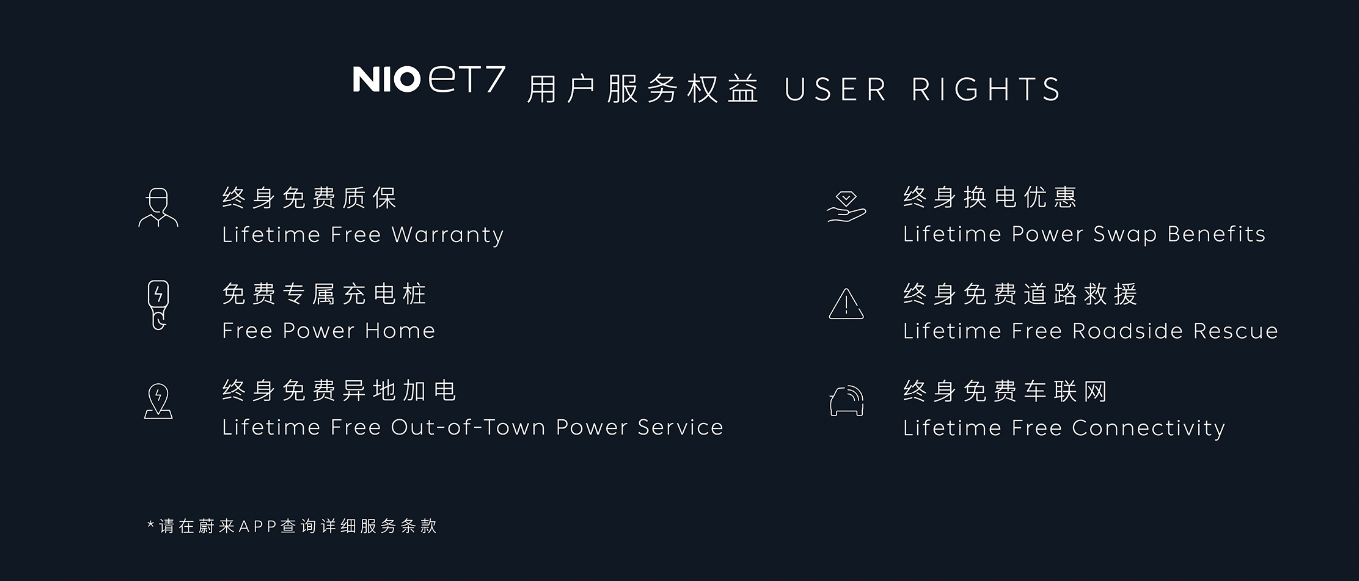The width and height of the screenshot is (1359, 581).
Task: Select the 终身免费异地加电 heading
Action: coord(340,391)
